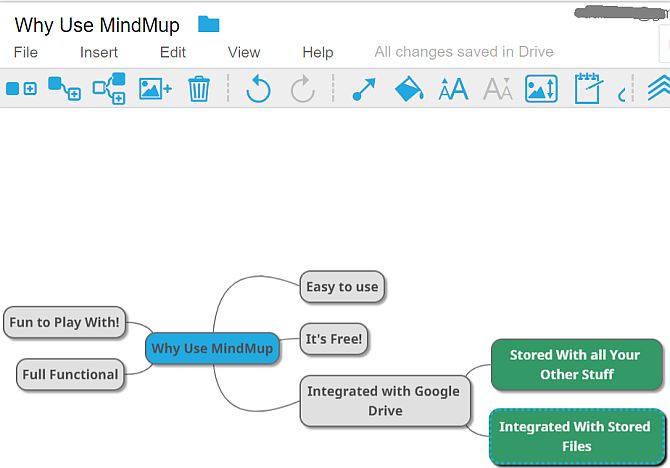The width and height of the screenshot is (670, 468).
Task: Add a root node via toolbar
Action: tap(21, 88)
